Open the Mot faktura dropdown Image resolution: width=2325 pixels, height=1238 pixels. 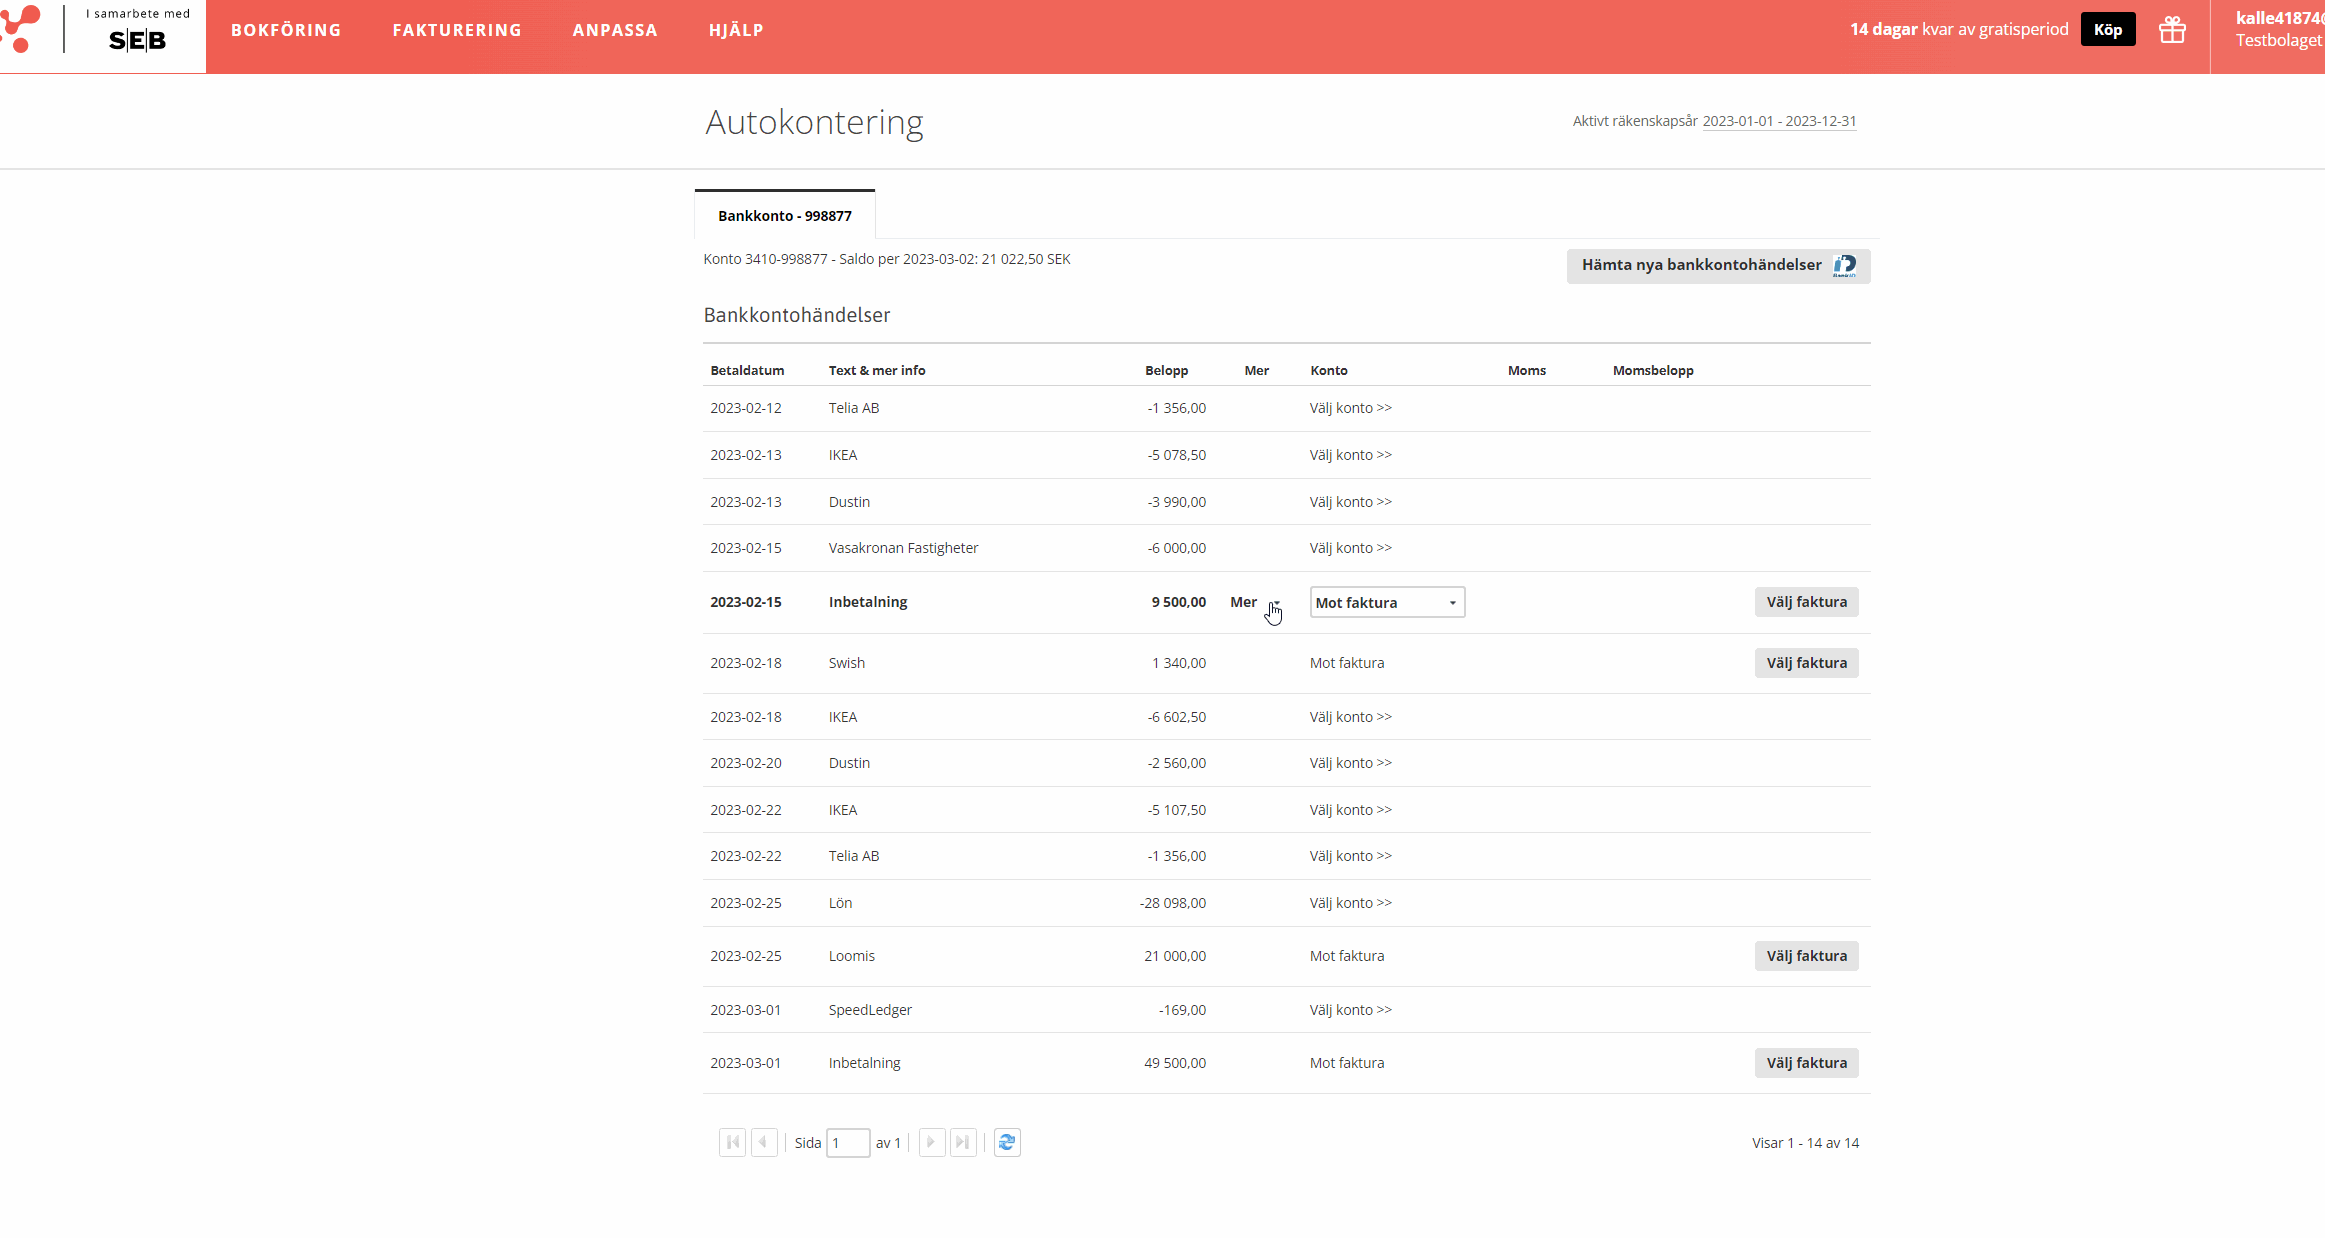click(x=1387, y=602)
